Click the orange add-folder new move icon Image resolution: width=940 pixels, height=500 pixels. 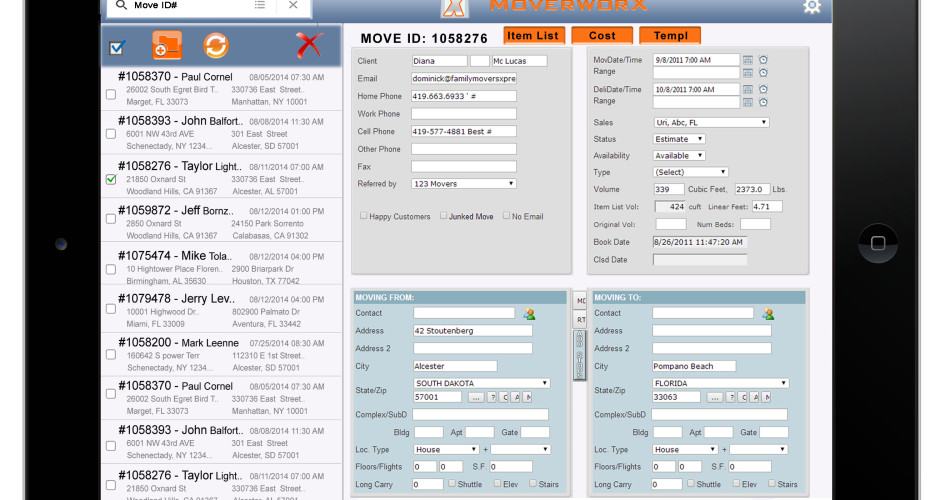point(167,45)
